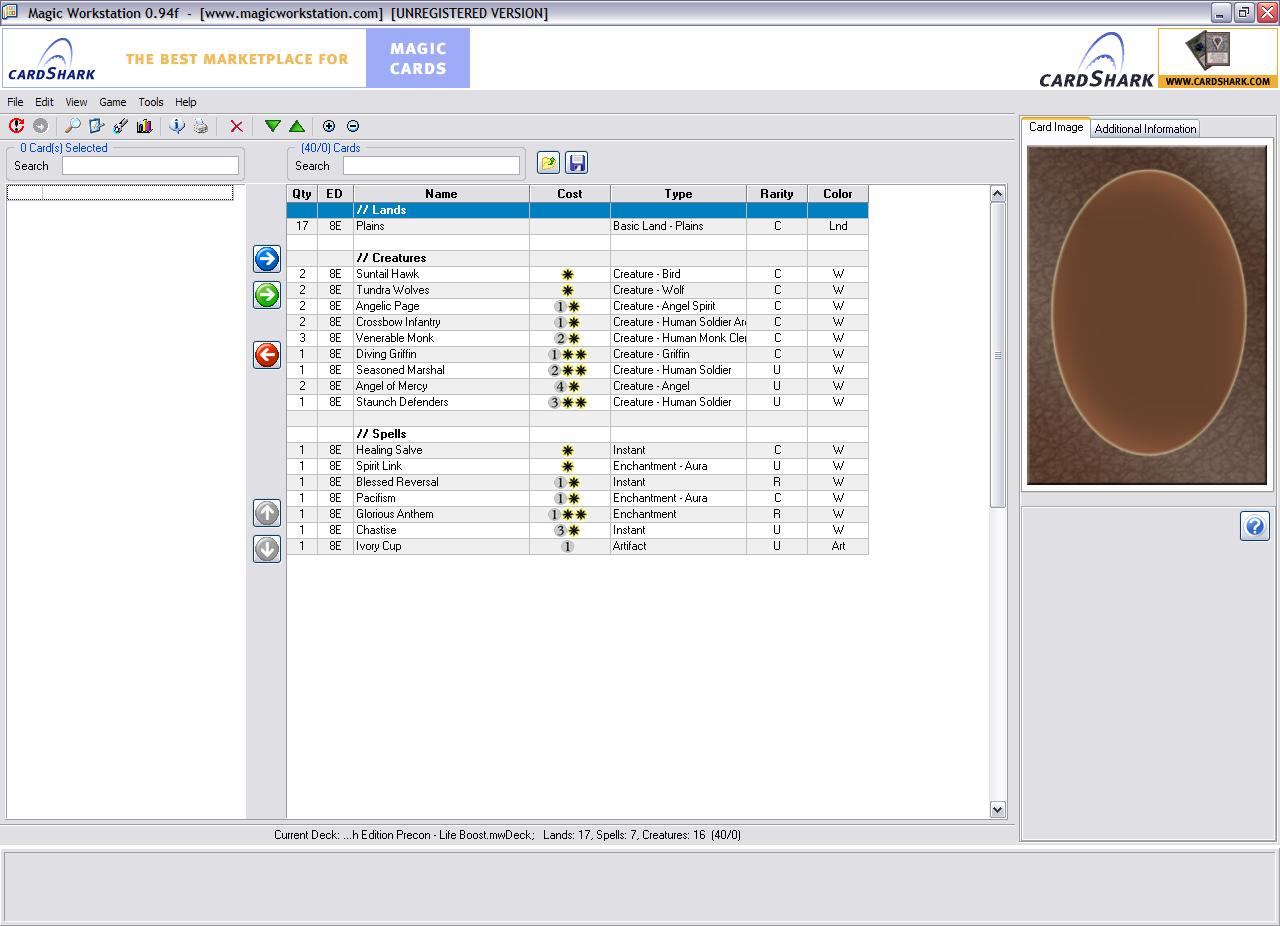Click the circled plus toolbar icon
Screen dimensions: 1280x926
point(329,126)
